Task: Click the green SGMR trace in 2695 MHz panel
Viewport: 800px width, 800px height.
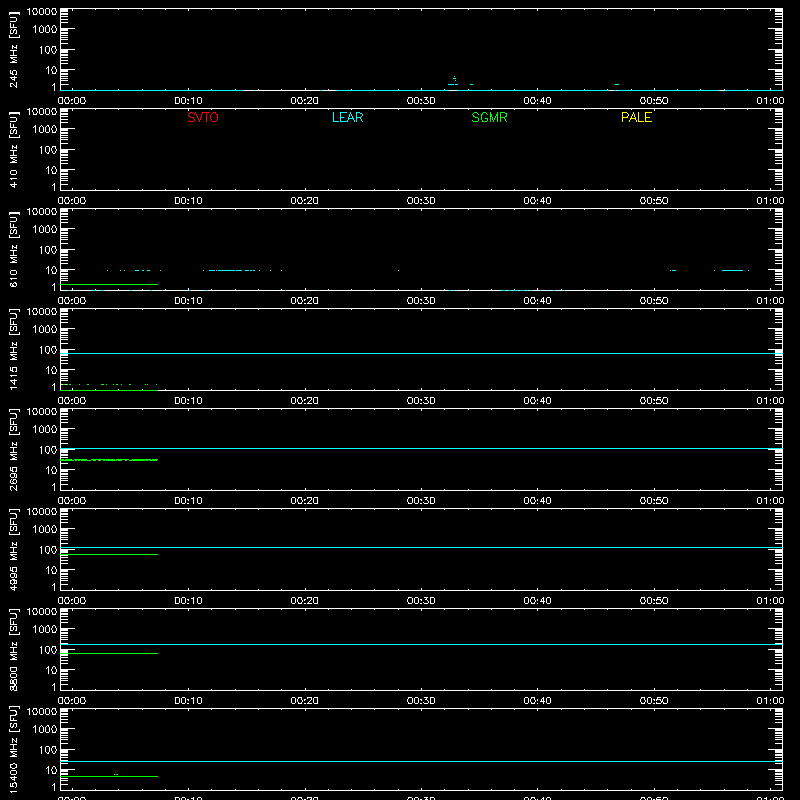Action: 109,460
